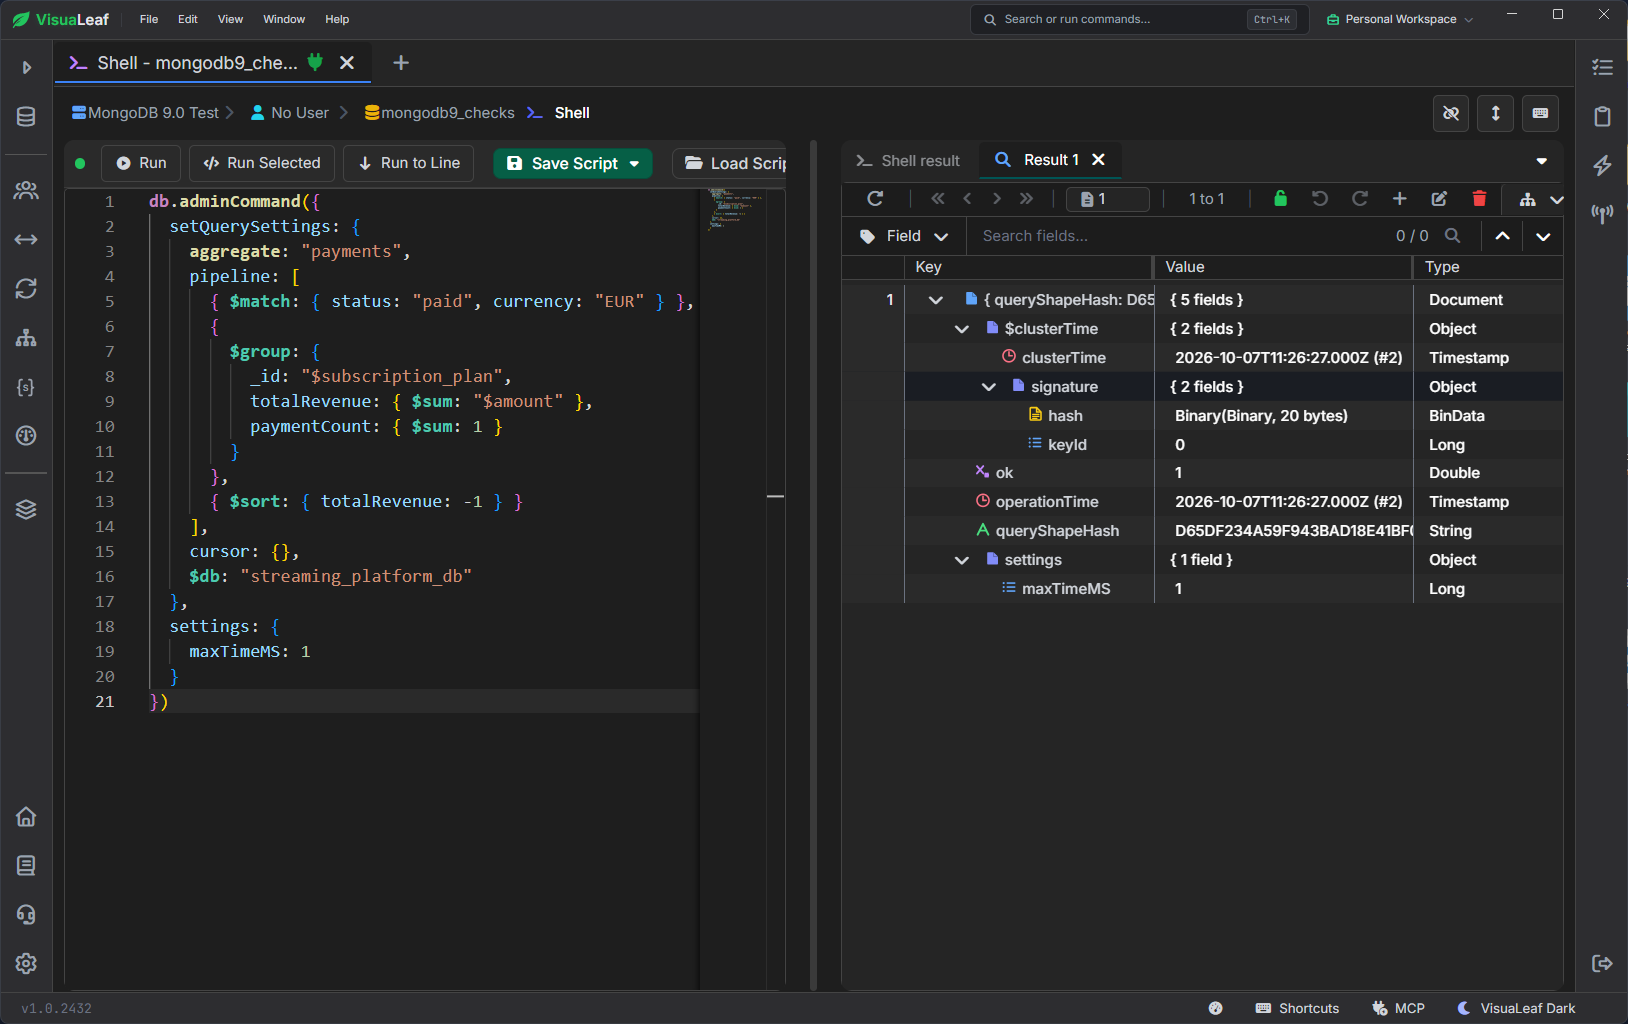Open the Field filter dropdown
The width and height of the screenshot is (1628, 1024).
pos(904,236)
